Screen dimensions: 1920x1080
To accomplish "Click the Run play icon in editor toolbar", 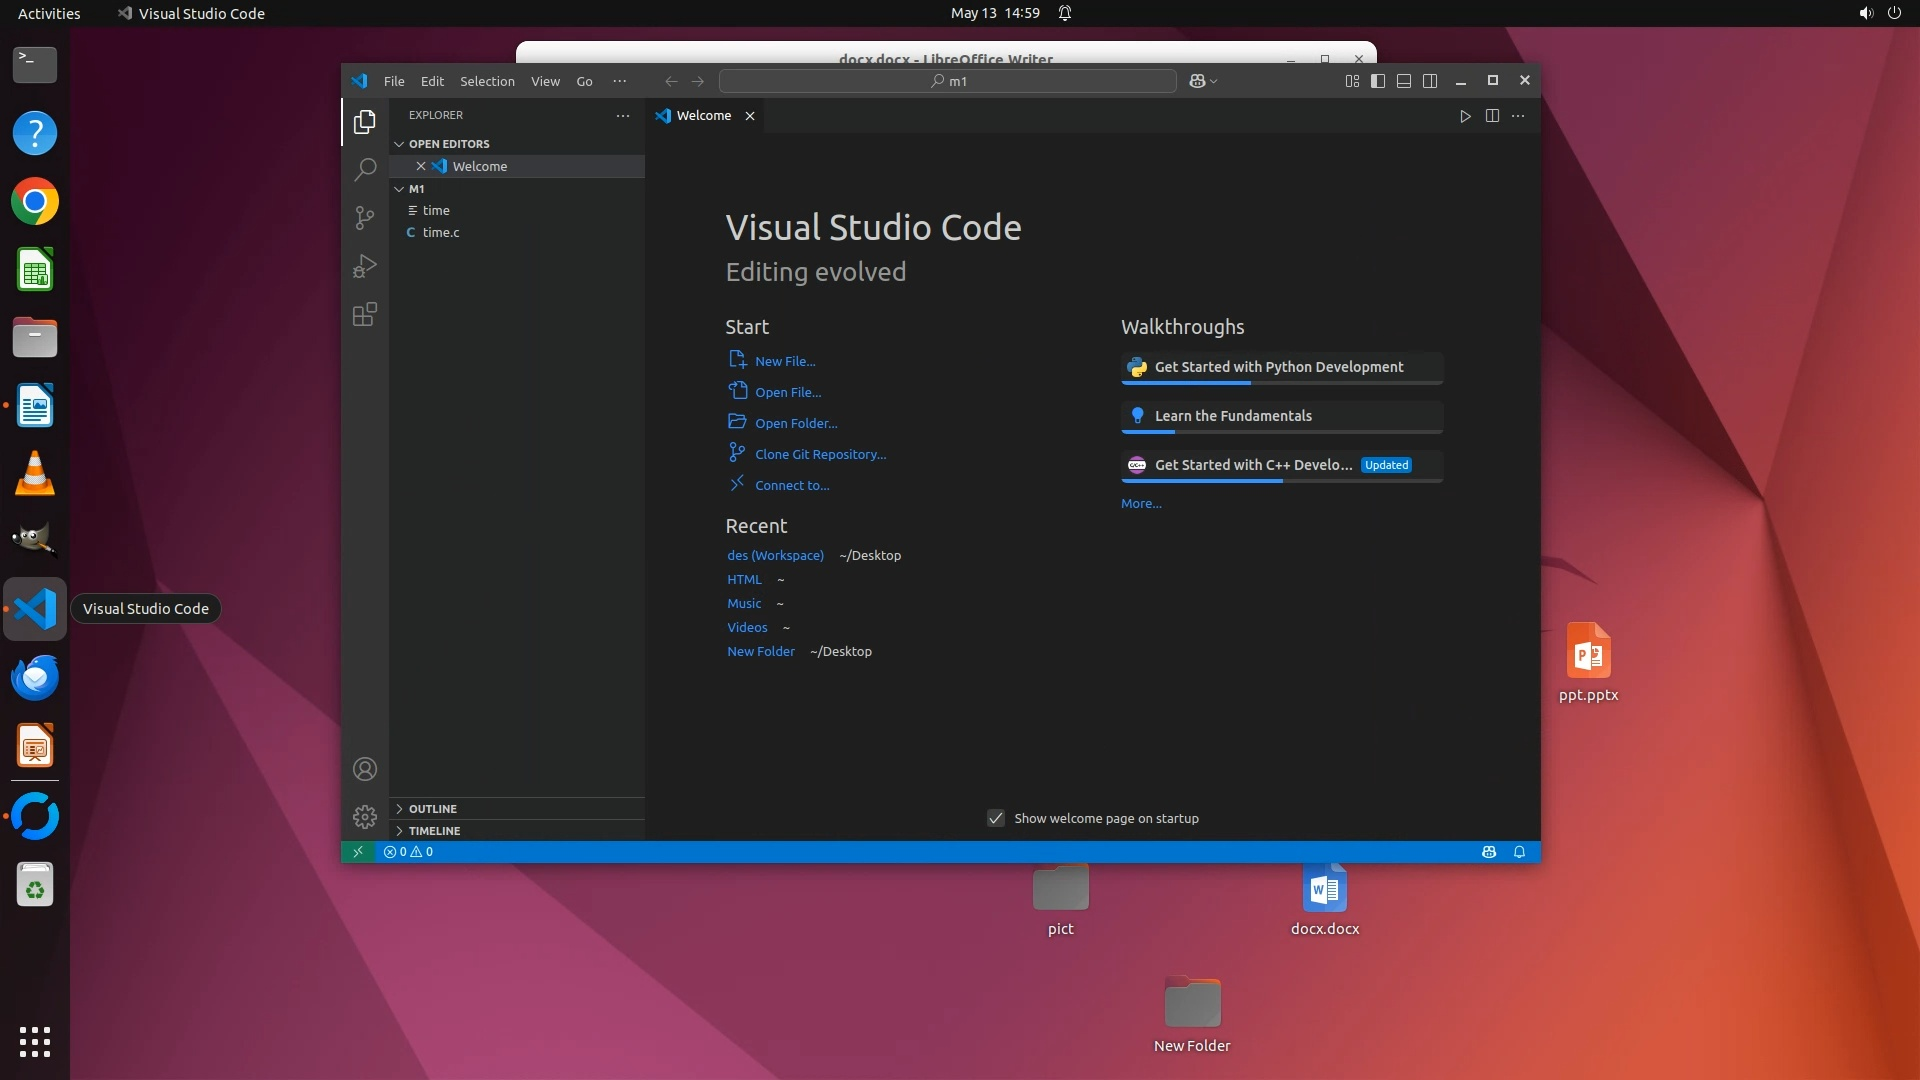I will pos(1465,116).
